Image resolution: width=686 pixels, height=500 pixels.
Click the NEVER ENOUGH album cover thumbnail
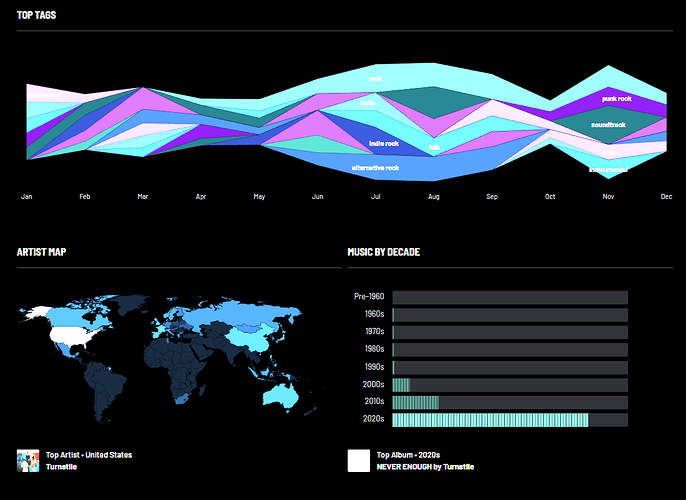pyautogui.click(x=359, y=461)
